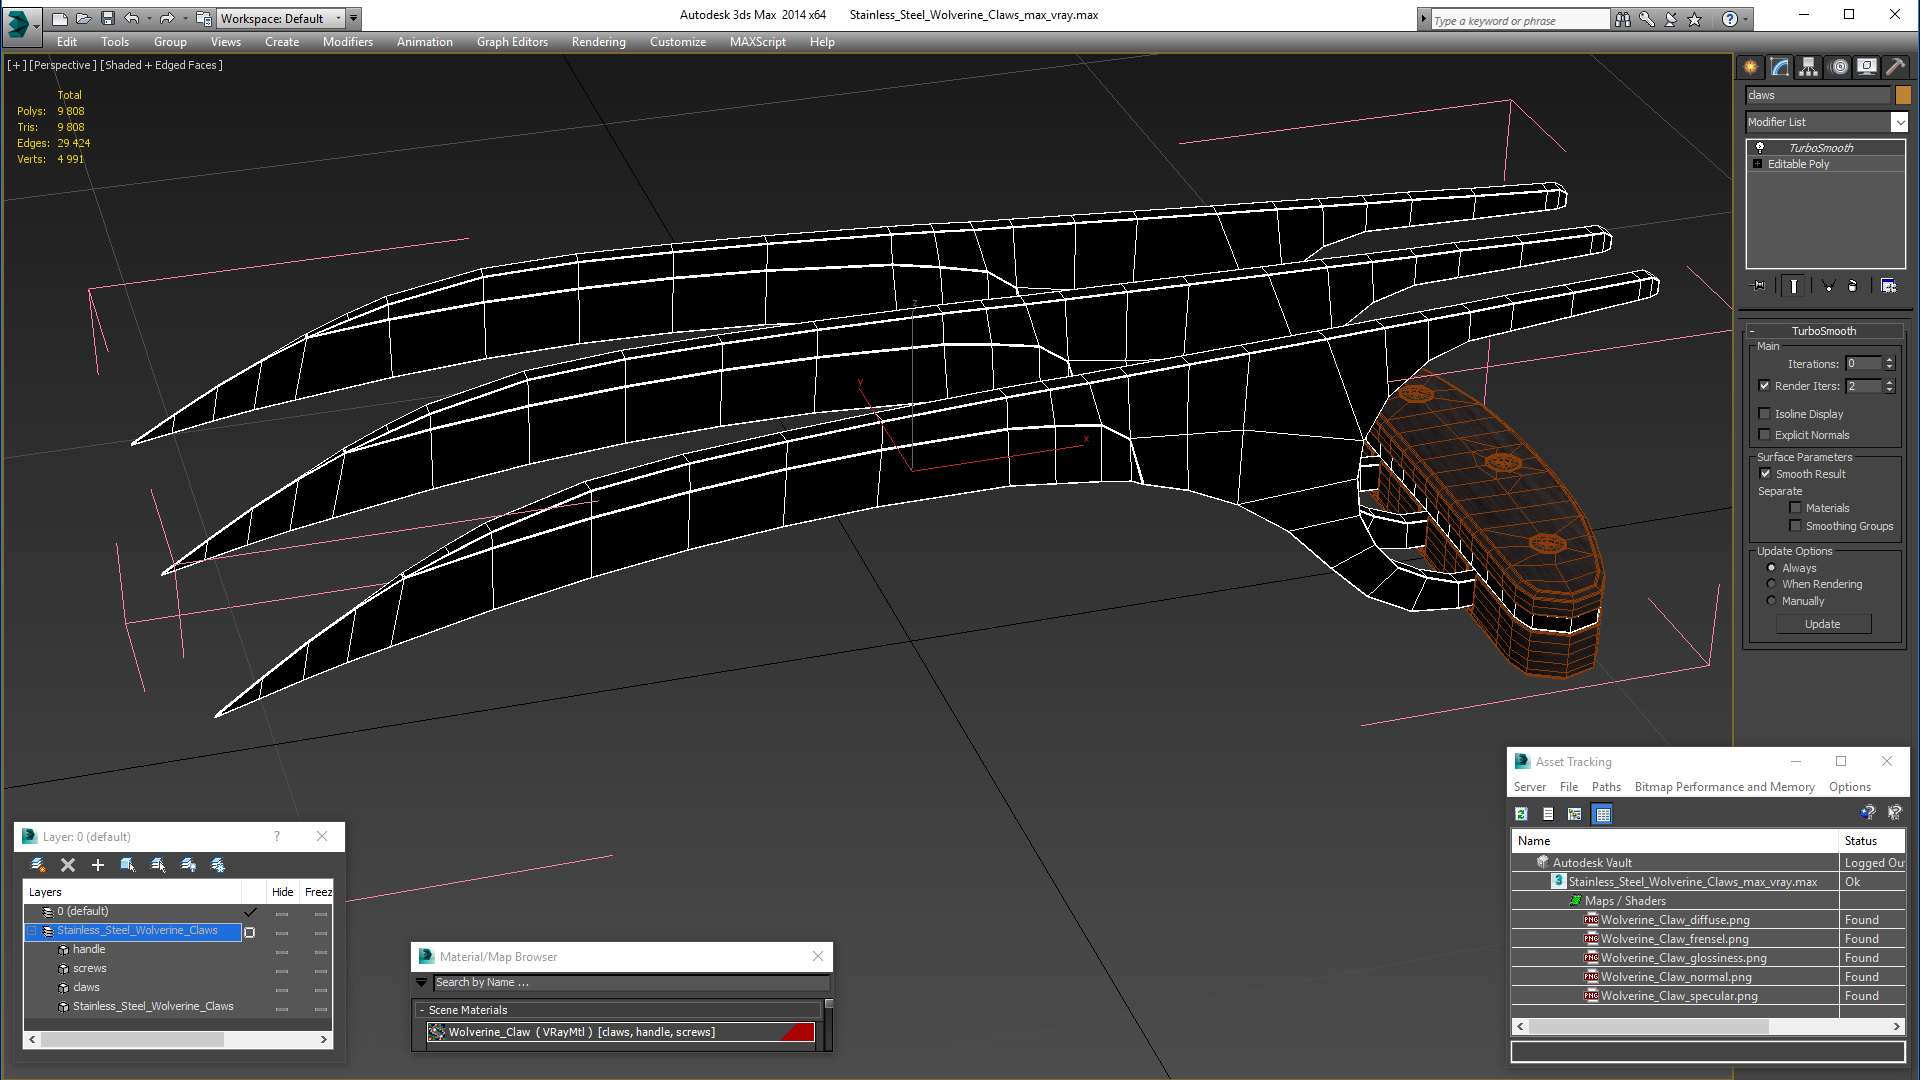
Task: Open the Rendering menu
Action: click(598, 42)
